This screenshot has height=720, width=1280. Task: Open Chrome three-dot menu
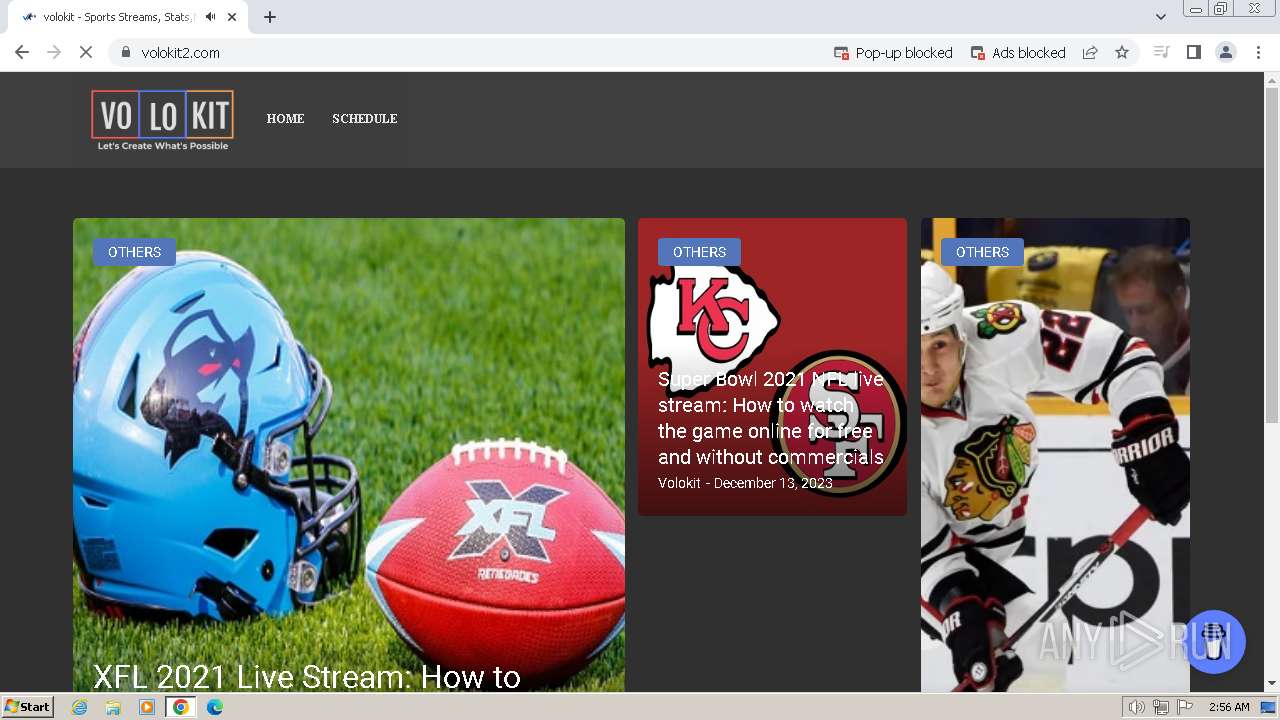tap(1258, 52)
